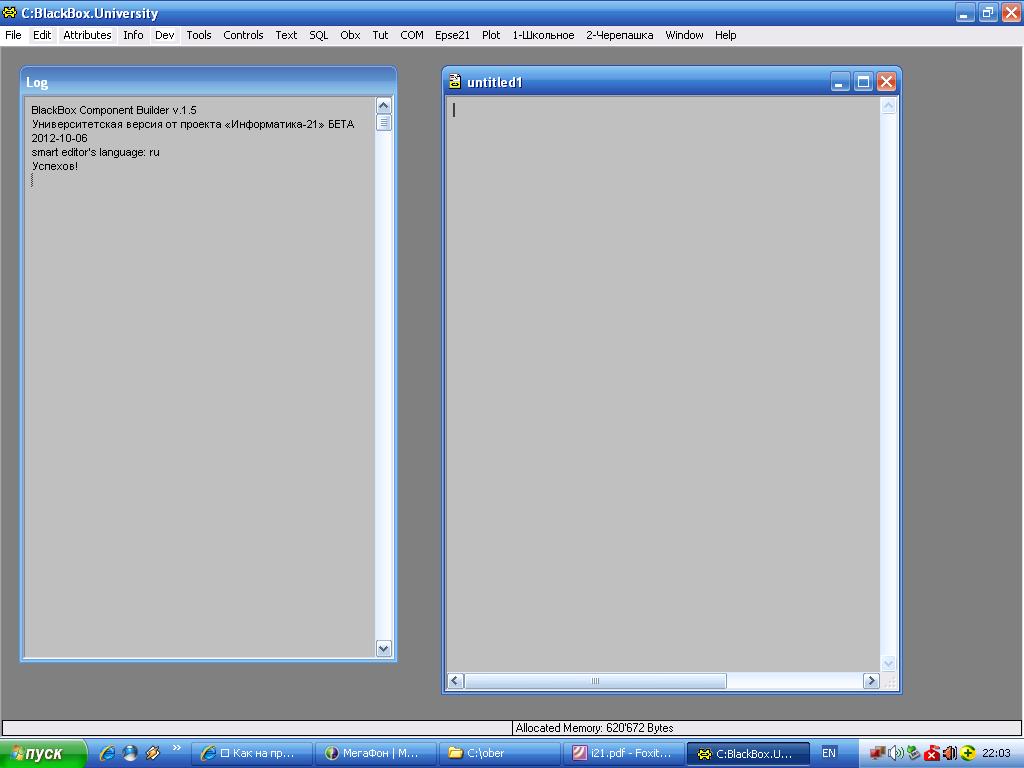Expand hidden quick launch icons chevron
Viewport: 1024px width, 768px height.
(x=177, y=748)
